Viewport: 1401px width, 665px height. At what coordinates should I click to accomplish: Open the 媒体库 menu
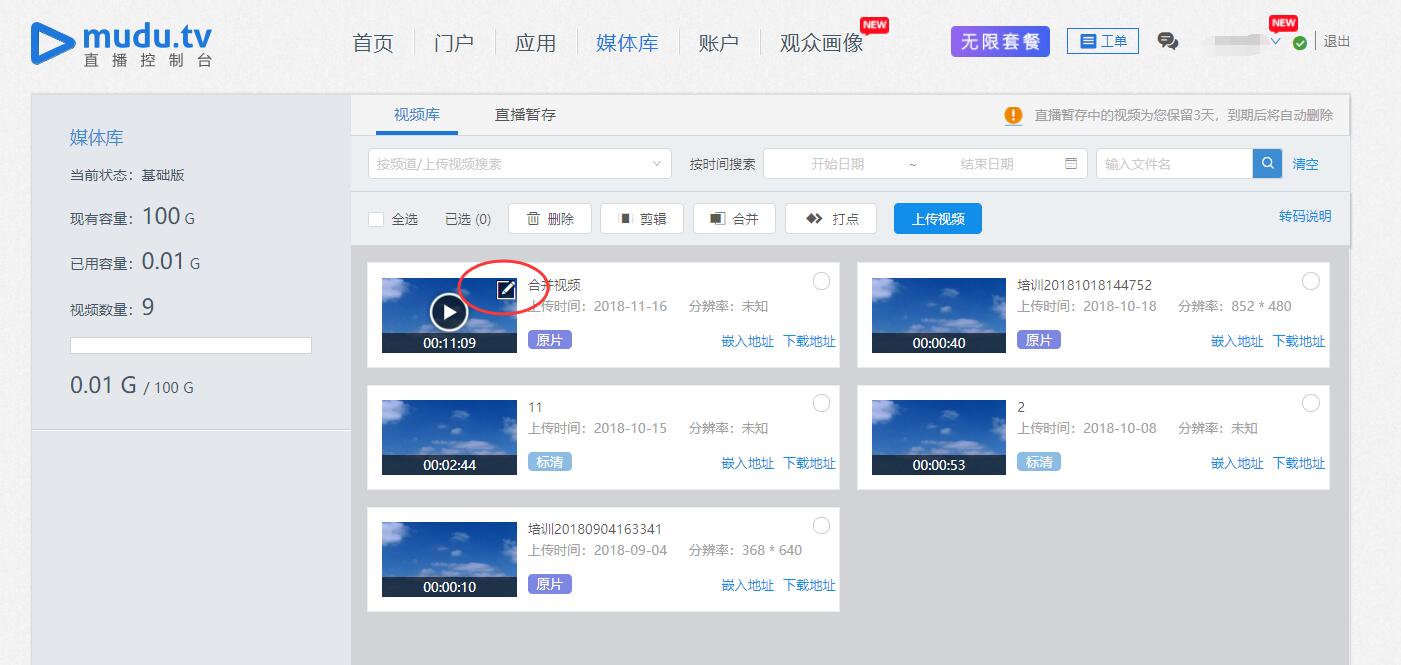point(627,43)
